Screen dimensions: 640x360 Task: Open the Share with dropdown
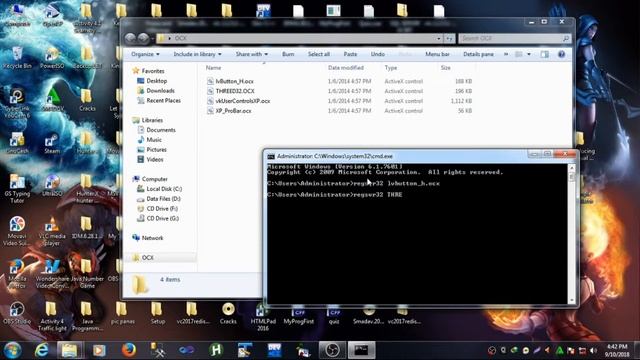(x=252, y=54)
